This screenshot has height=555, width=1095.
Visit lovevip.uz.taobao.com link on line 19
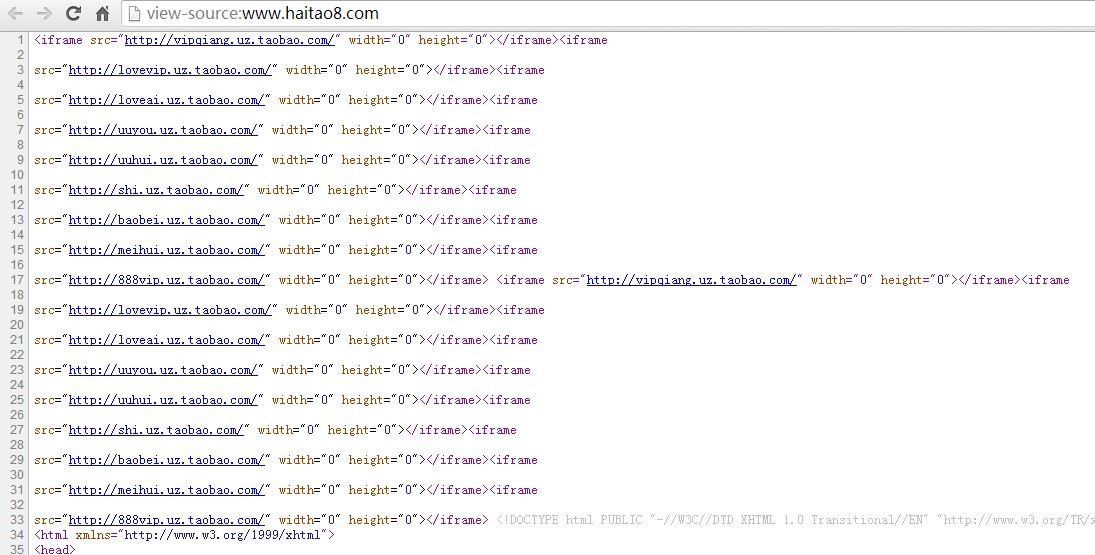pos(170,311)
